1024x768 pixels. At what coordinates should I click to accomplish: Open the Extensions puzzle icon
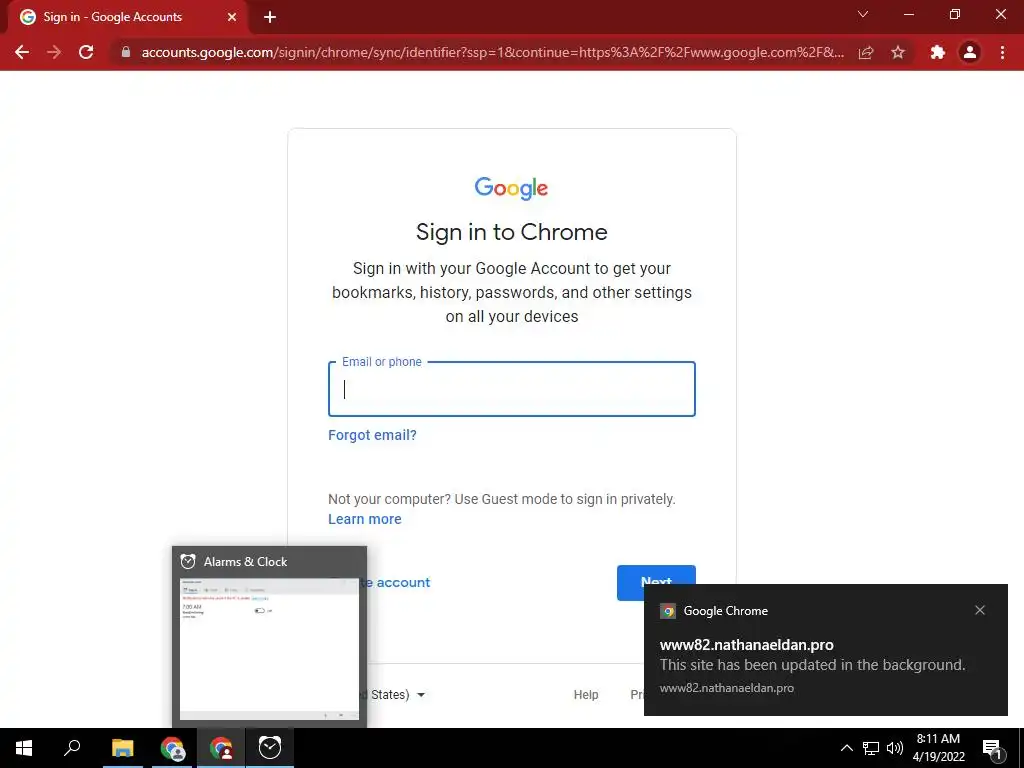[x=938, y=52]
